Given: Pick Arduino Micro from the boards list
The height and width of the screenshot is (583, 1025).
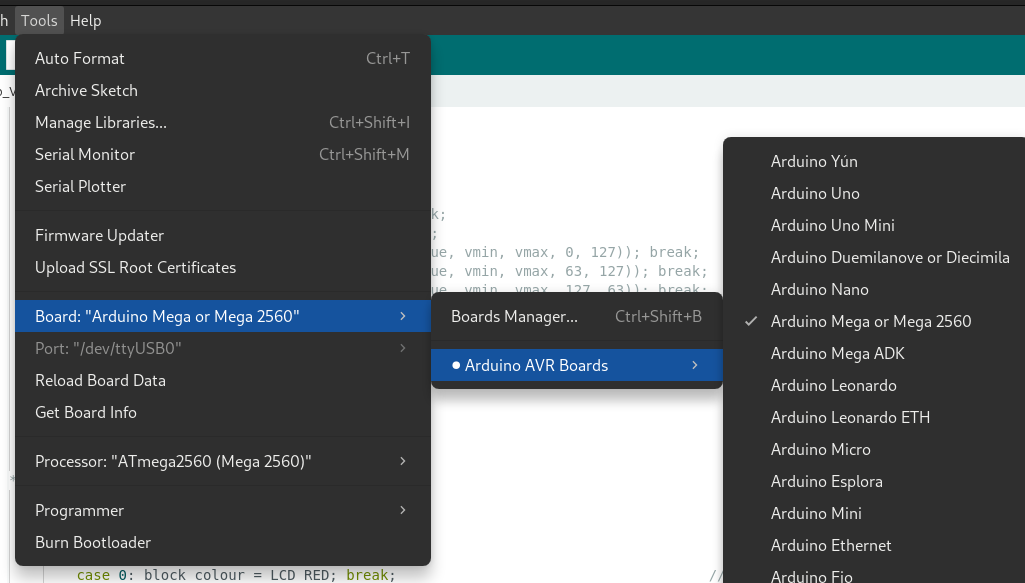Looking at the screenshot, I should pos(820,449).
